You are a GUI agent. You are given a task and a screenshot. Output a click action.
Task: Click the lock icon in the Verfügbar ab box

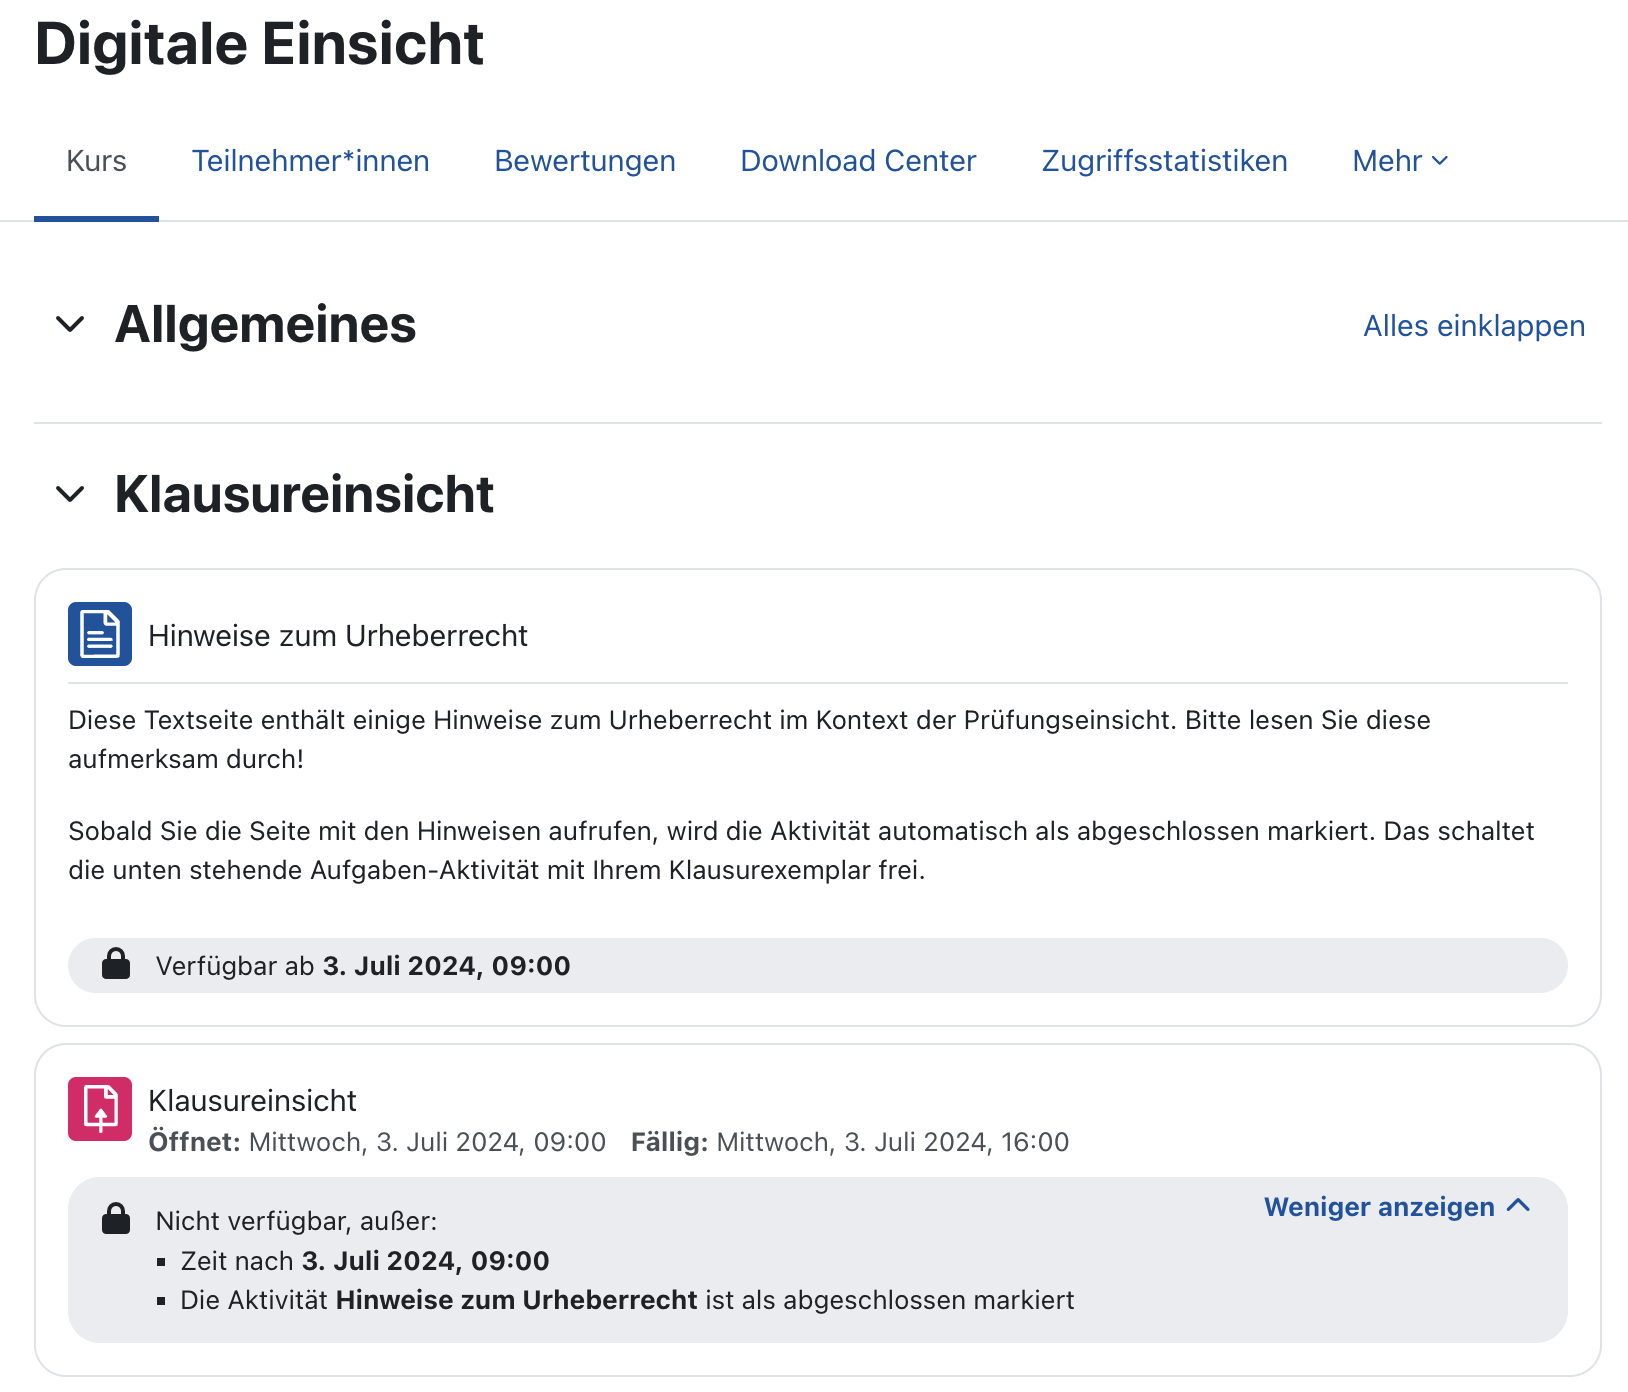tap(116, 964)
